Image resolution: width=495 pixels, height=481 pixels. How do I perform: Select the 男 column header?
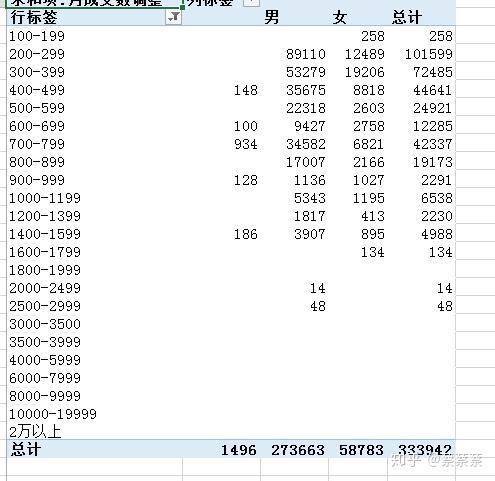click(x=272, y=17)
